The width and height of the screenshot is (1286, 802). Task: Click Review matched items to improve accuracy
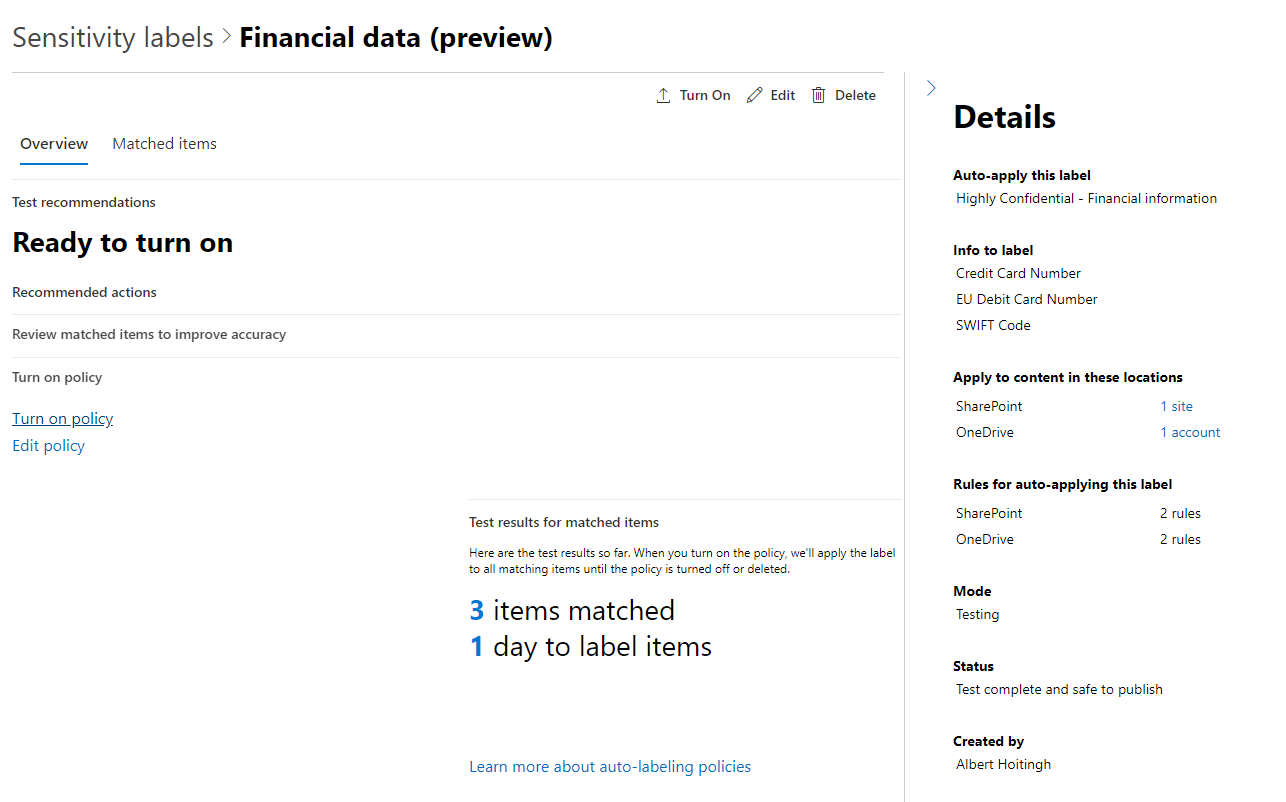coord(149,335)
